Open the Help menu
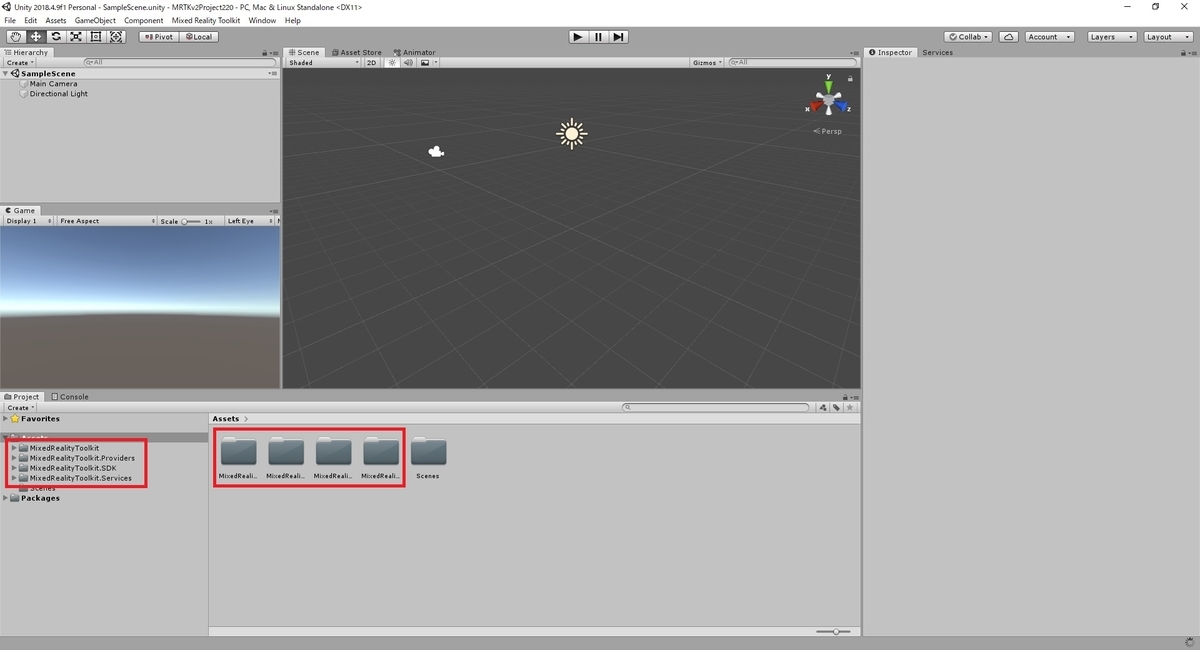Image resolution: width=1200 pixels, height=650 pixels. pos(292,20)
